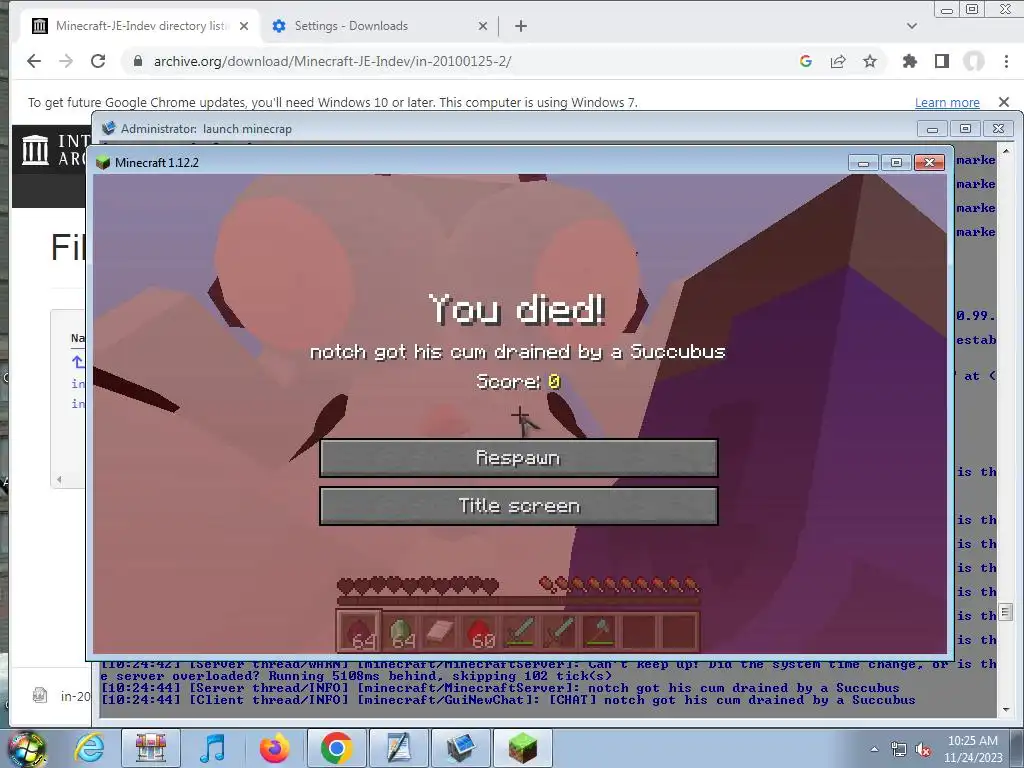Click the Title screen button

tap(519, 506)
